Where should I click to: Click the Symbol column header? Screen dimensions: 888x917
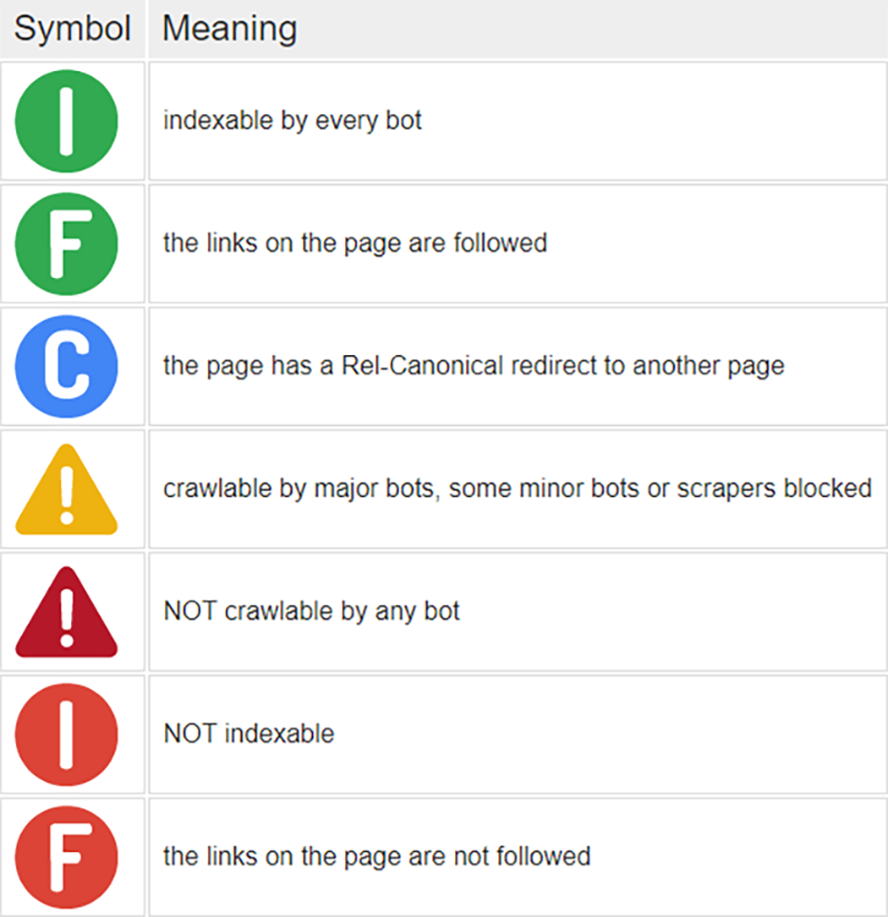(x=72, y=29)
